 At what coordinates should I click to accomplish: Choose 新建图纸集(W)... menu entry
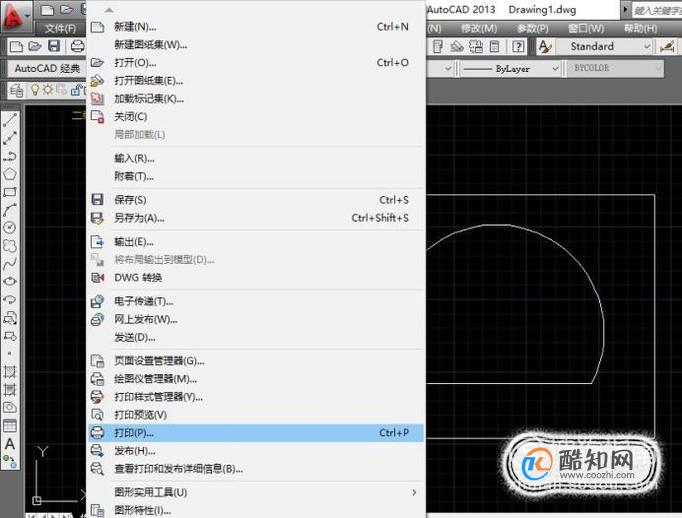click(256, 45)
